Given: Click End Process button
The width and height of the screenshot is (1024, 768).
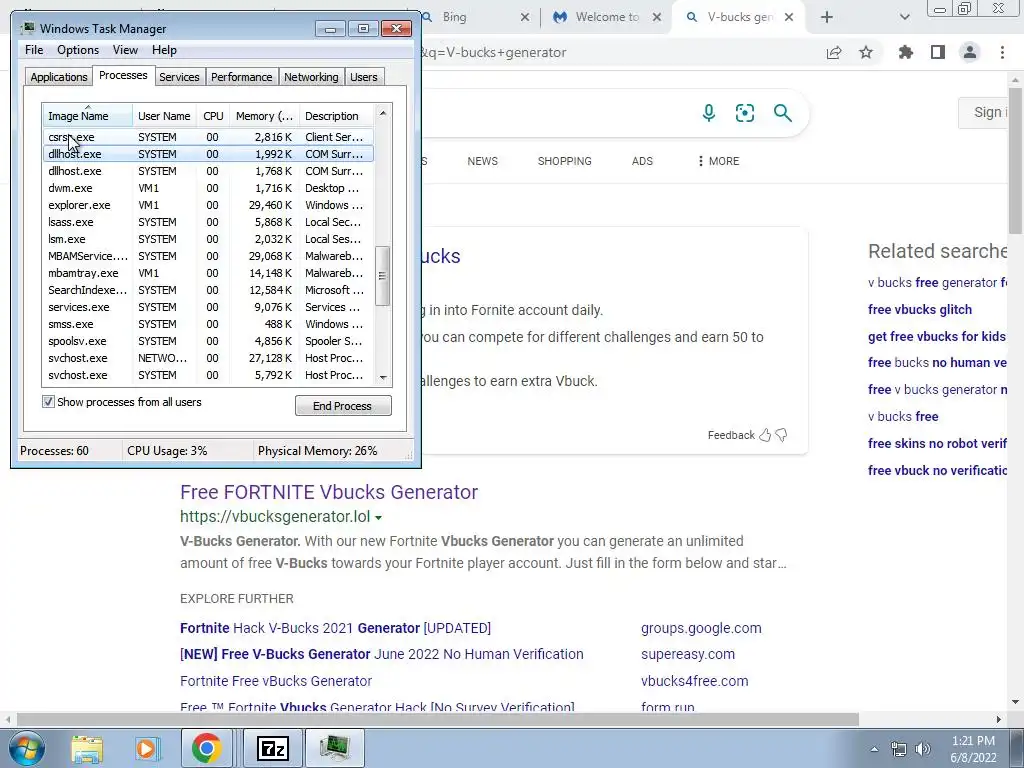Looking at the screenshot, I should click(x=343, y=406).
